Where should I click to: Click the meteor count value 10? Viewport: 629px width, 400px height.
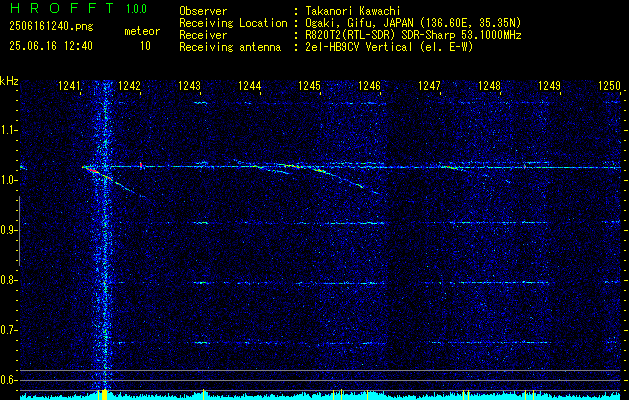click(x=145, y=46)
